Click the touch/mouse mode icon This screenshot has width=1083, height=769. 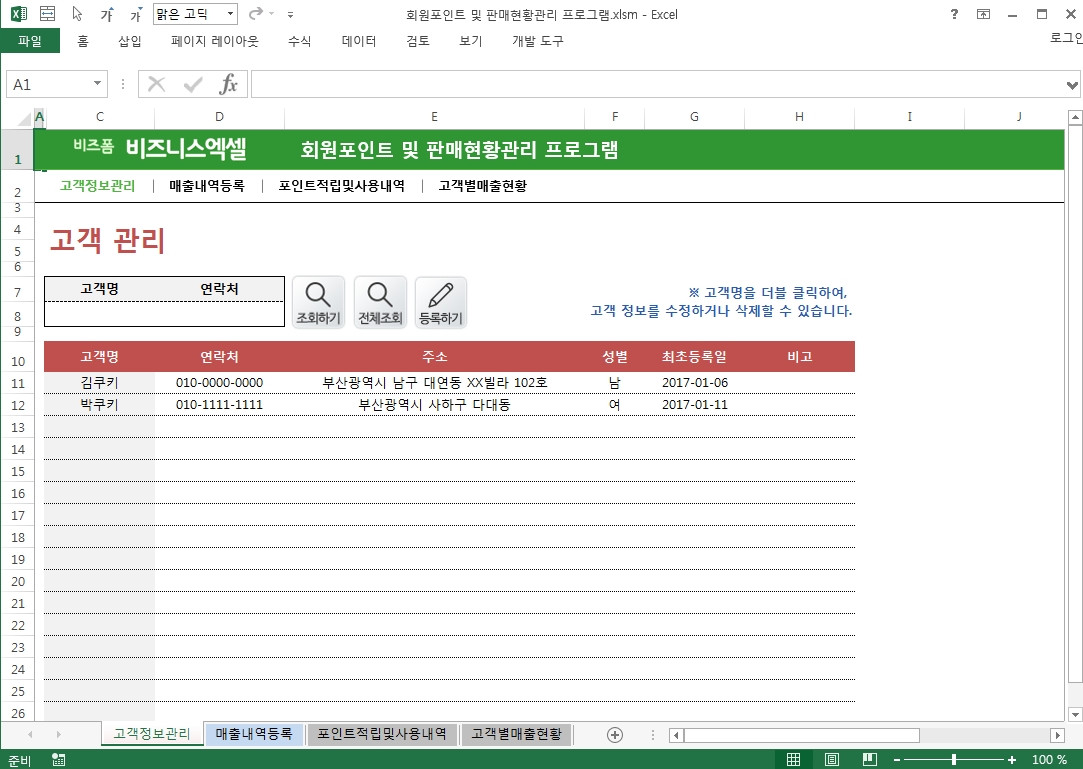(x=48, y=14)
